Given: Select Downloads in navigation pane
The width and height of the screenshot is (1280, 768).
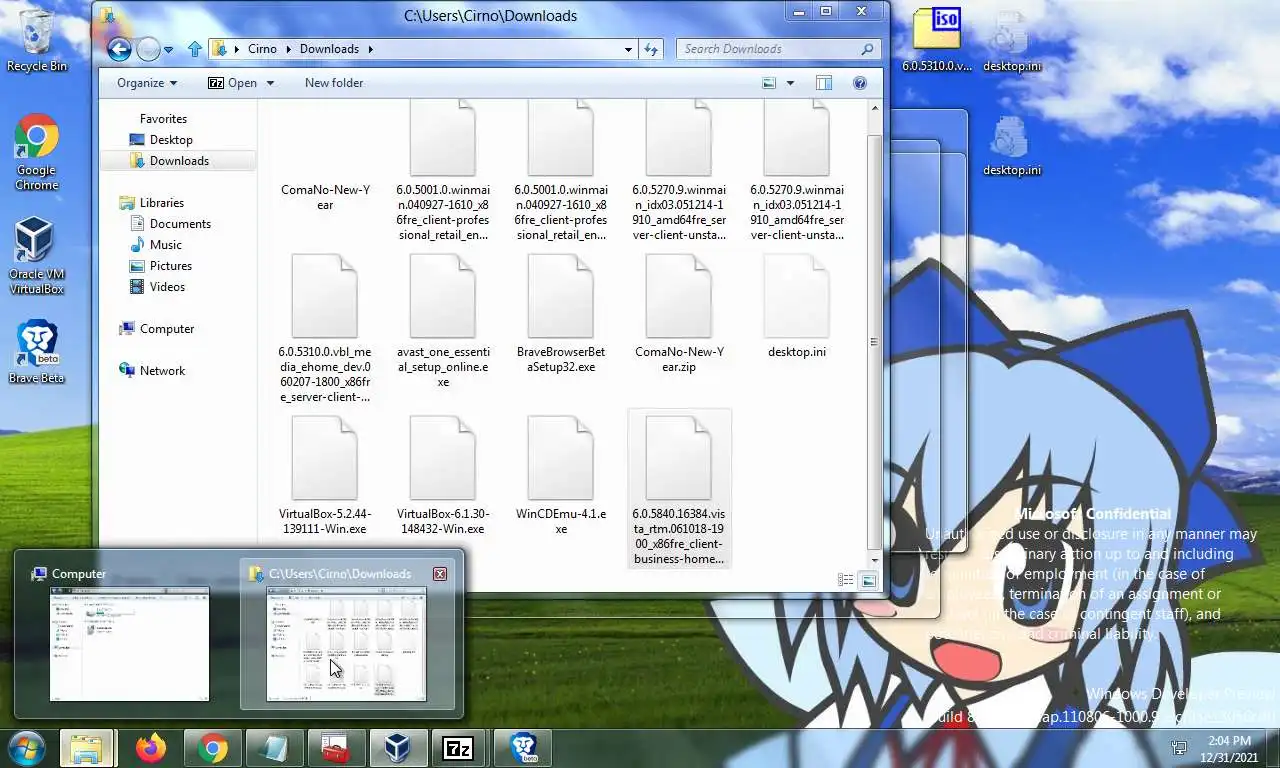Looking at the screenshot, I should click(179, 161).
